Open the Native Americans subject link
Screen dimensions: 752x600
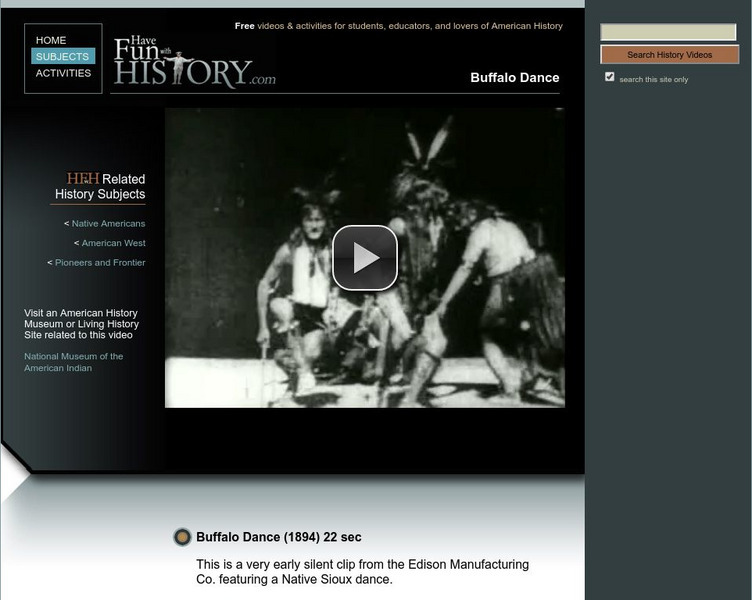click(x=108, y=224)
